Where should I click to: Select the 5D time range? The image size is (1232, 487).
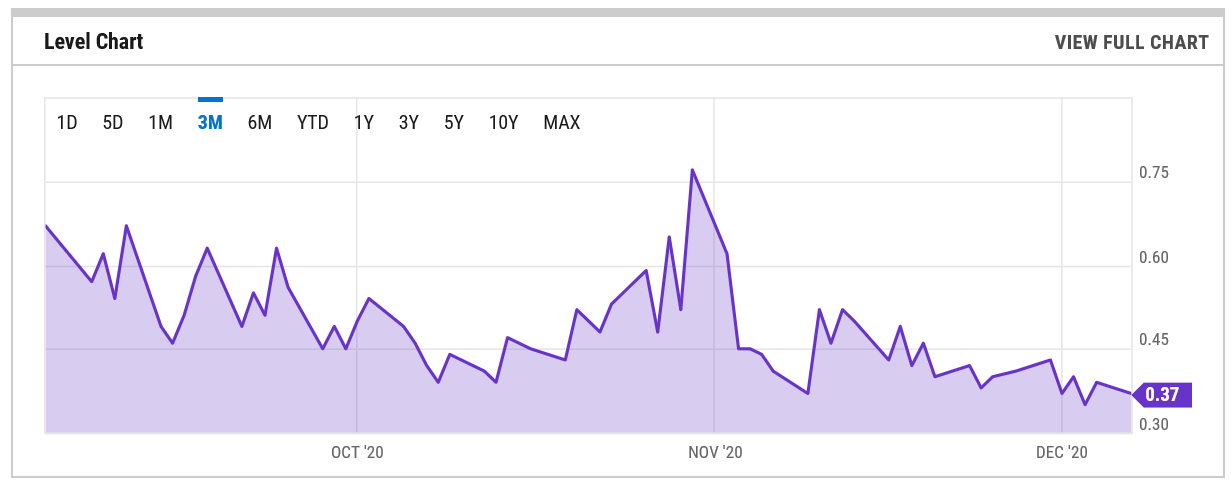pyautogui.click(x=113, y=123)
